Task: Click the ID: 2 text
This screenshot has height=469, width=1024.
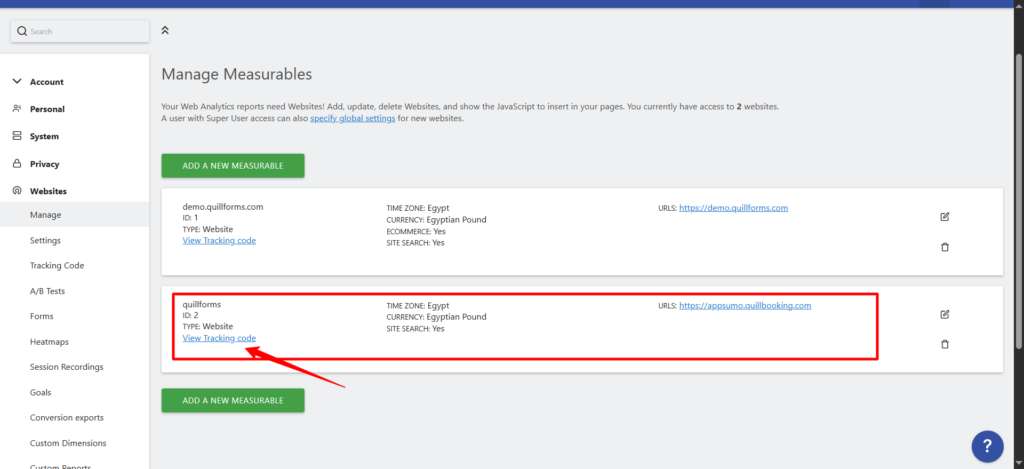Action: pos(190,315)
